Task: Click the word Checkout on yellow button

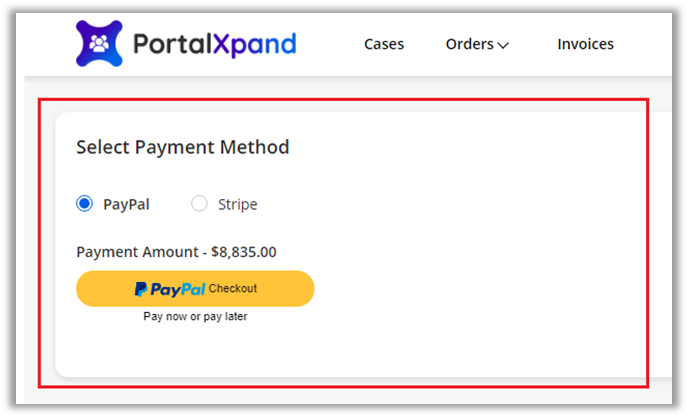Action: click(233, 288)
